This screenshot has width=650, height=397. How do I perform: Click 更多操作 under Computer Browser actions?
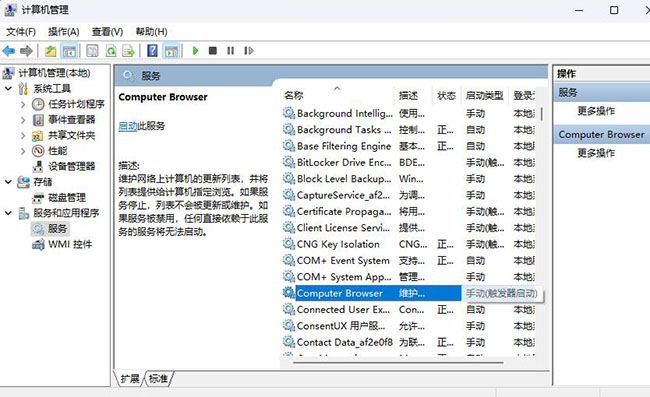[596, 153]
